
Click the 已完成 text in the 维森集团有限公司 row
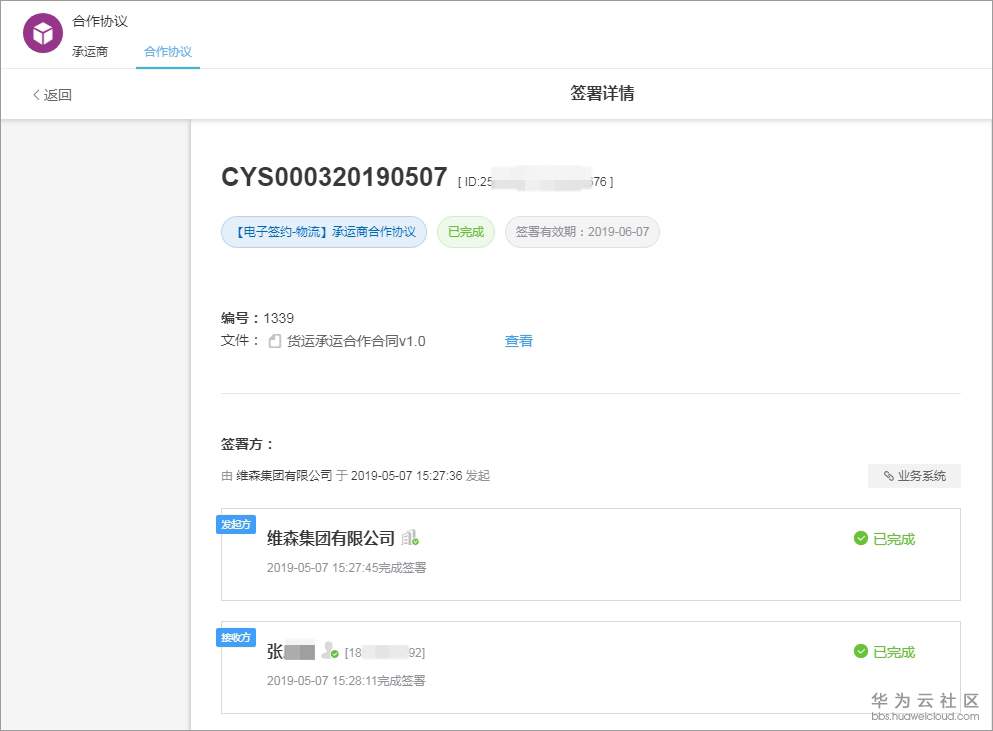click(894, 539)
